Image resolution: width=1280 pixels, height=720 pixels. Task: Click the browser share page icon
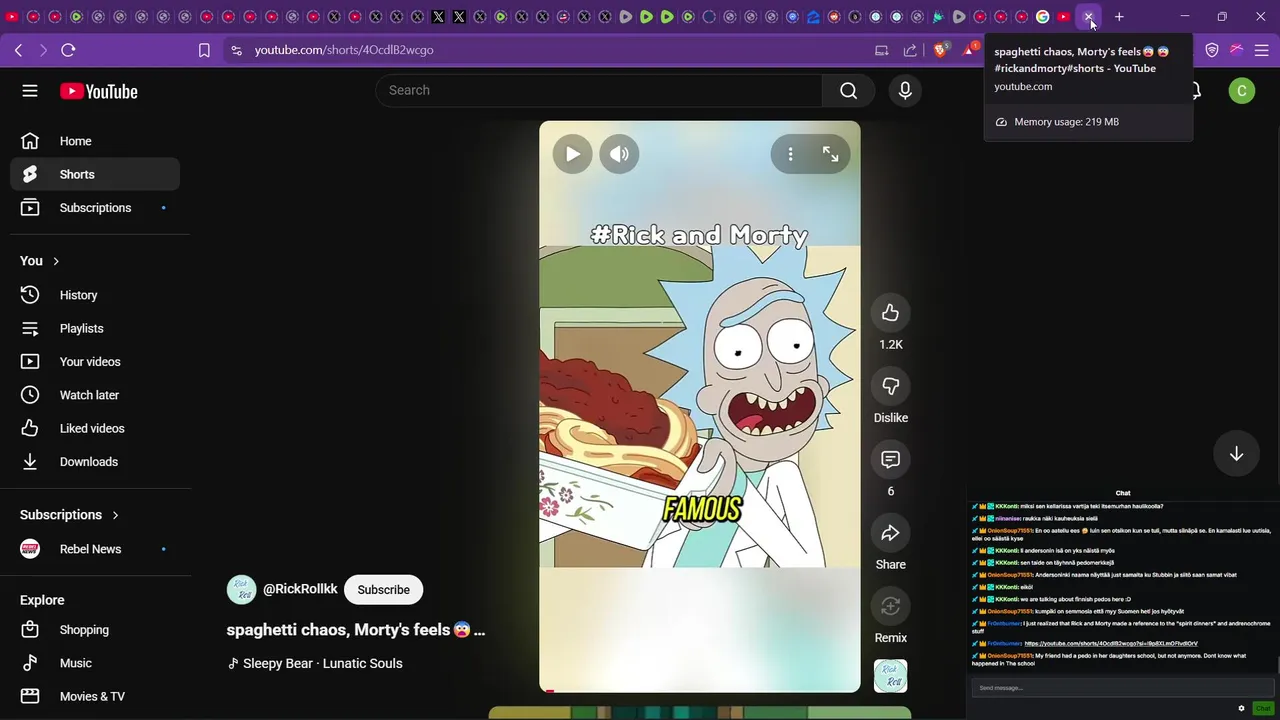(x=910, y=50)
